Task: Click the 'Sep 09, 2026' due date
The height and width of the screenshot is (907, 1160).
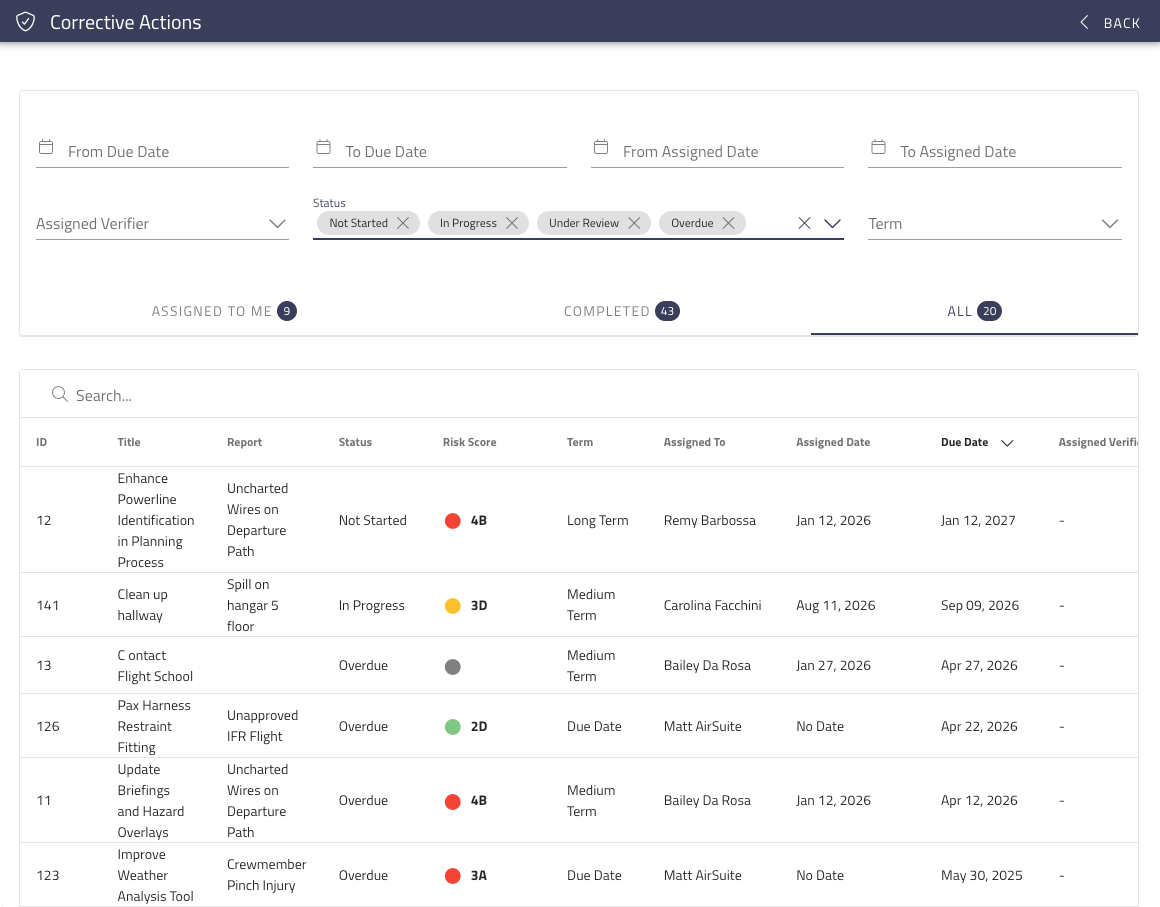Action: [x=979, y=605]
